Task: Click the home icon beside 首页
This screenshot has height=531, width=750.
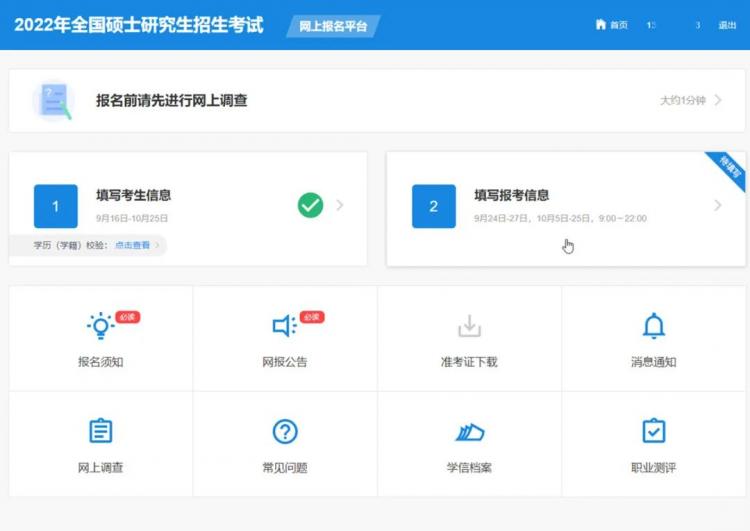Action: tap(600, 25)
